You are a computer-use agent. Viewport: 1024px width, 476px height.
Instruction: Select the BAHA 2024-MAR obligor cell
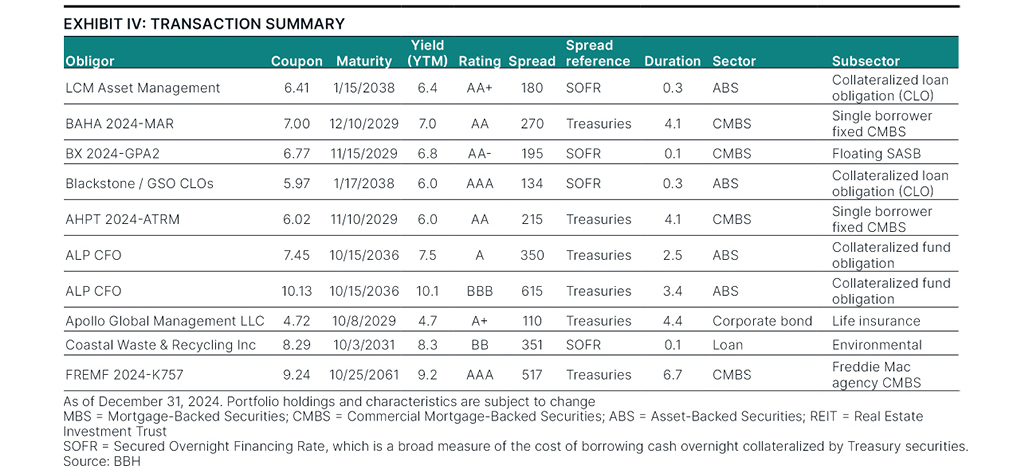click(120, 123)
